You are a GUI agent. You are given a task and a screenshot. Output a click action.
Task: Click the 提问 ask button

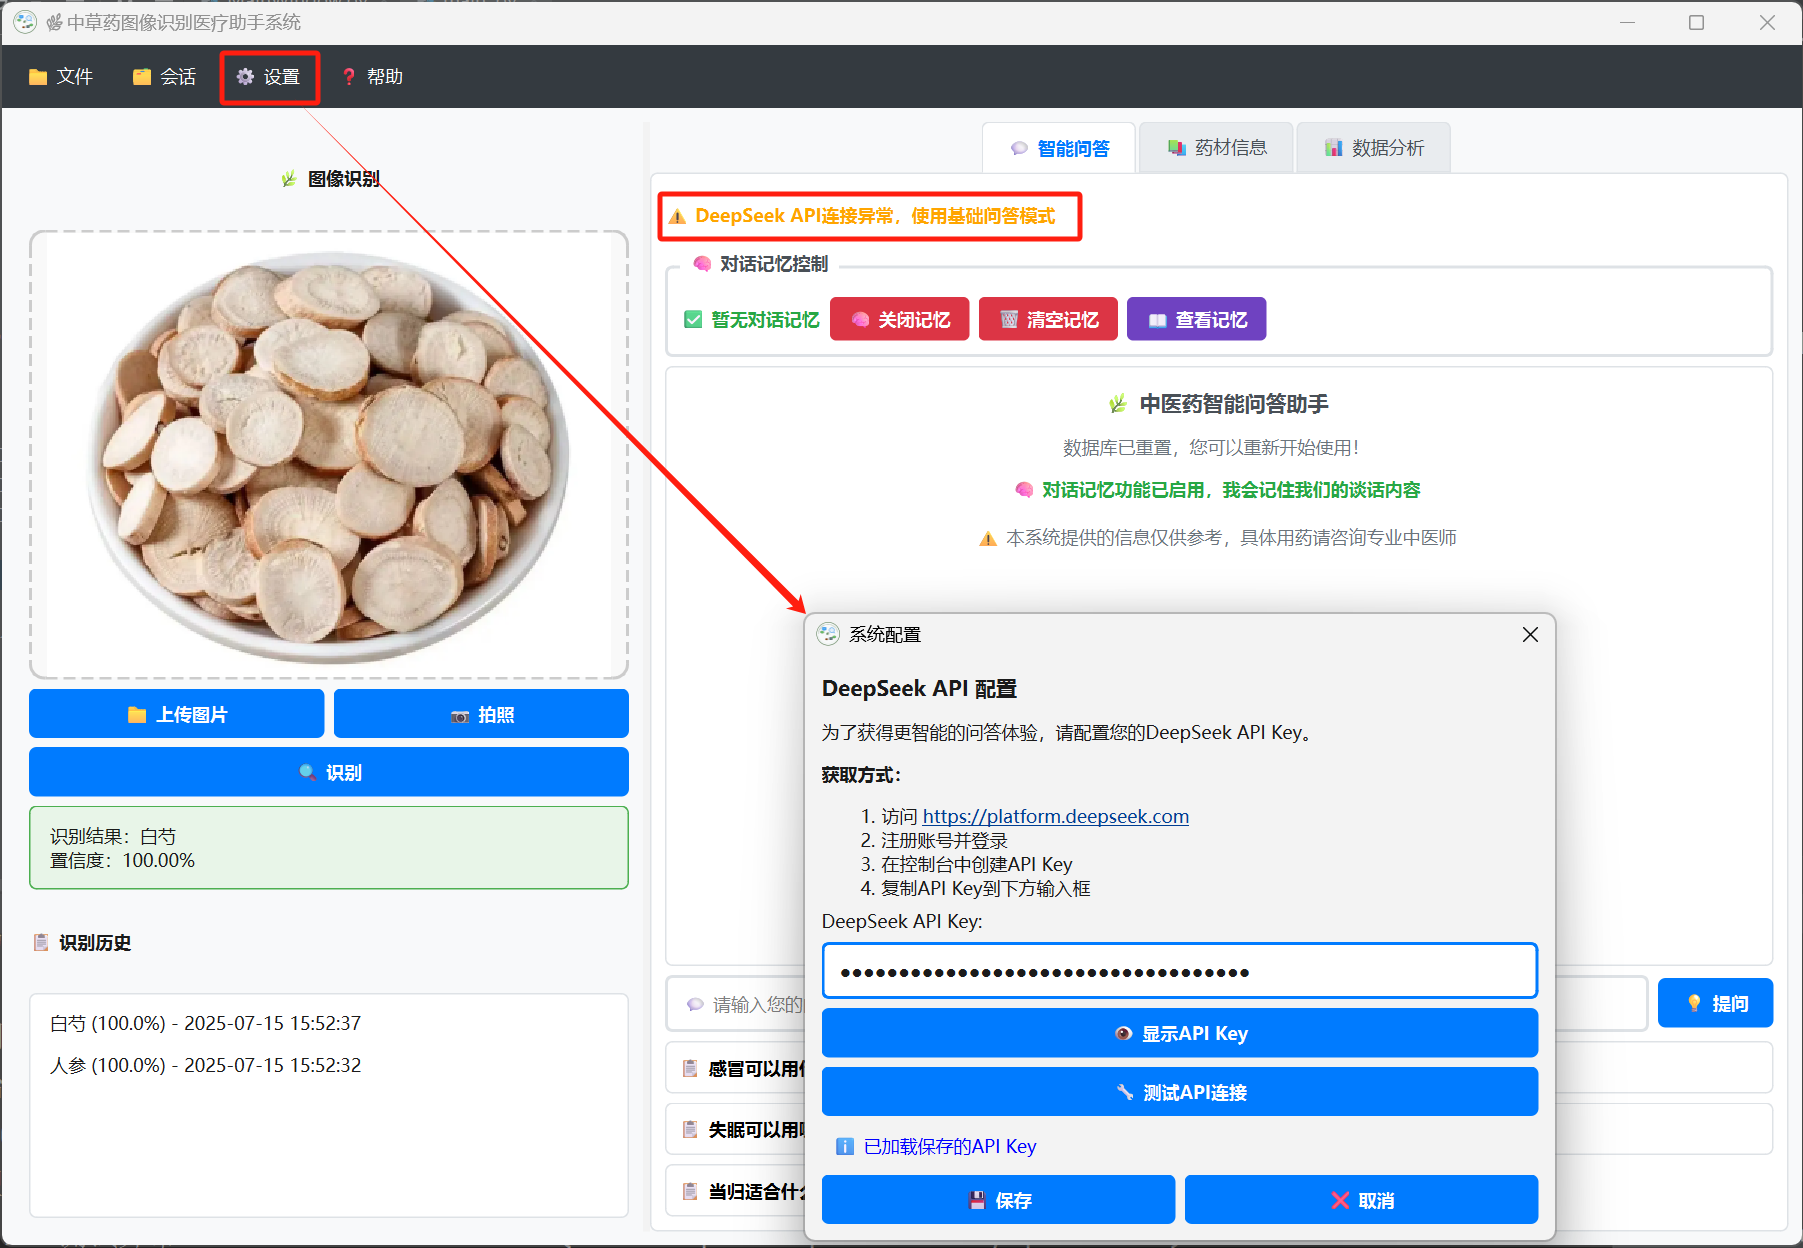[1715, 1003]
